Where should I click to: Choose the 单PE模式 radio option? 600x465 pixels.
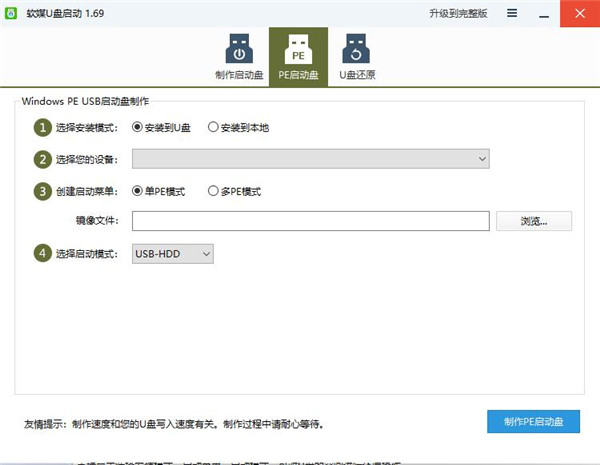click(x=138, y=191)
